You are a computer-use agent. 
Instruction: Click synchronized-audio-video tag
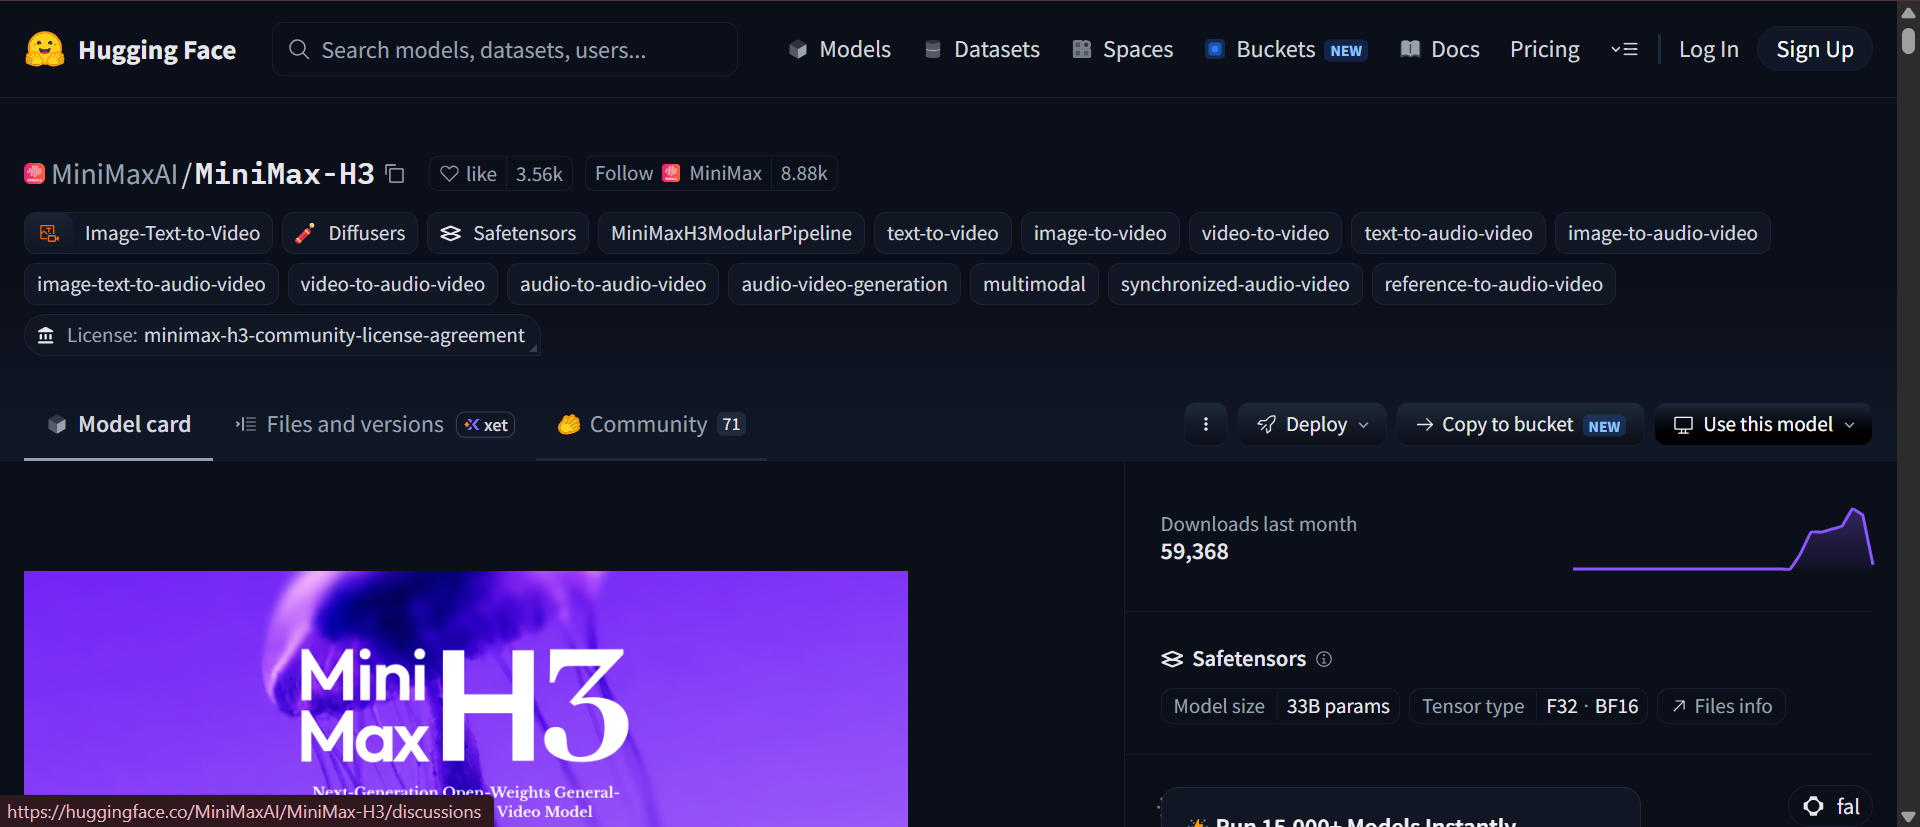coord(1235,284)
